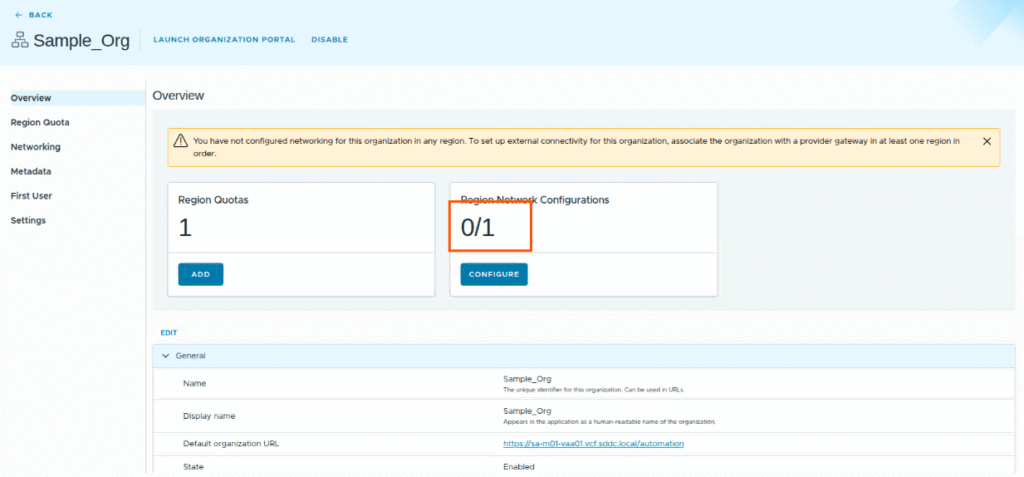Go to the Networking section
1024x477 pixels.
tap(35, 147)
